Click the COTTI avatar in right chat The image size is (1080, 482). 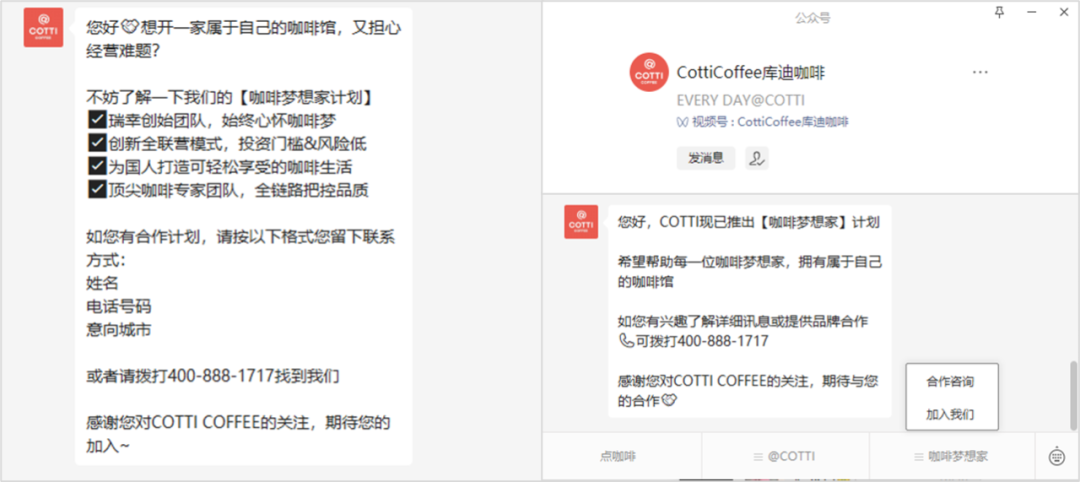(x=581, y=222)
